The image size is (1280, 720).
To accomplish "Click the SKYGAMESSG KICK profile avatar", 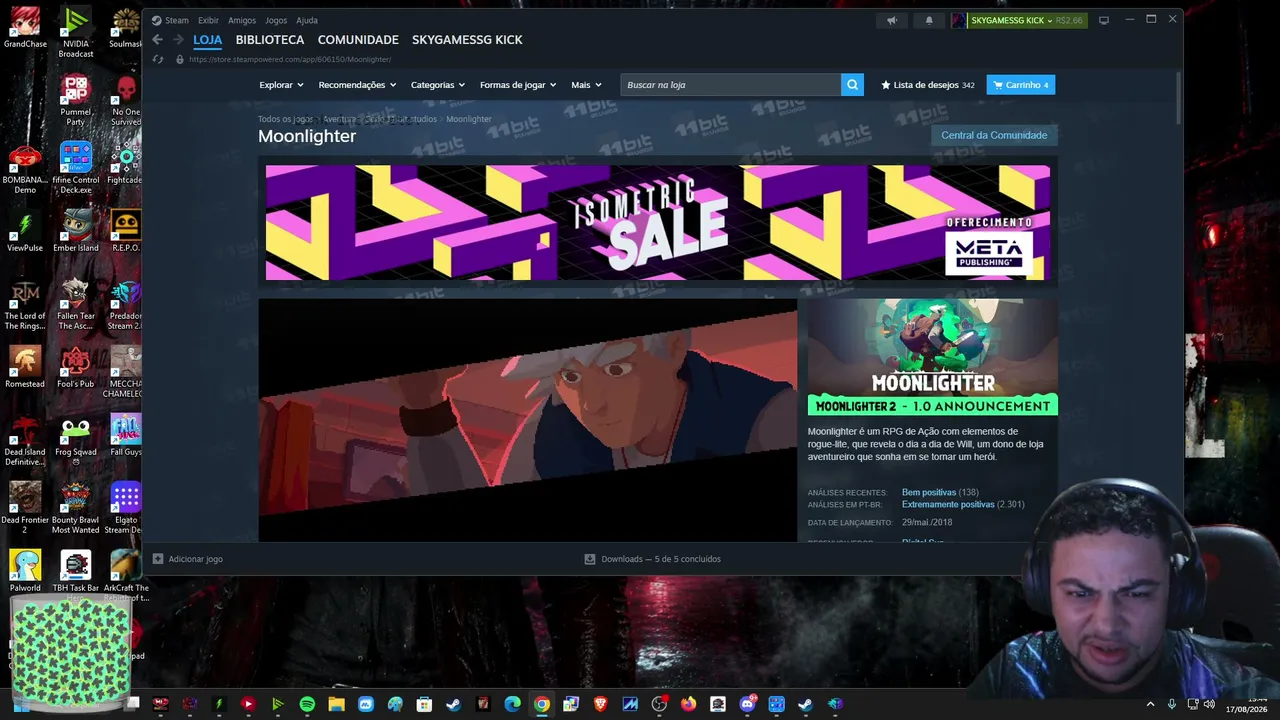I will pyautogui.click(x=959, y=20).
